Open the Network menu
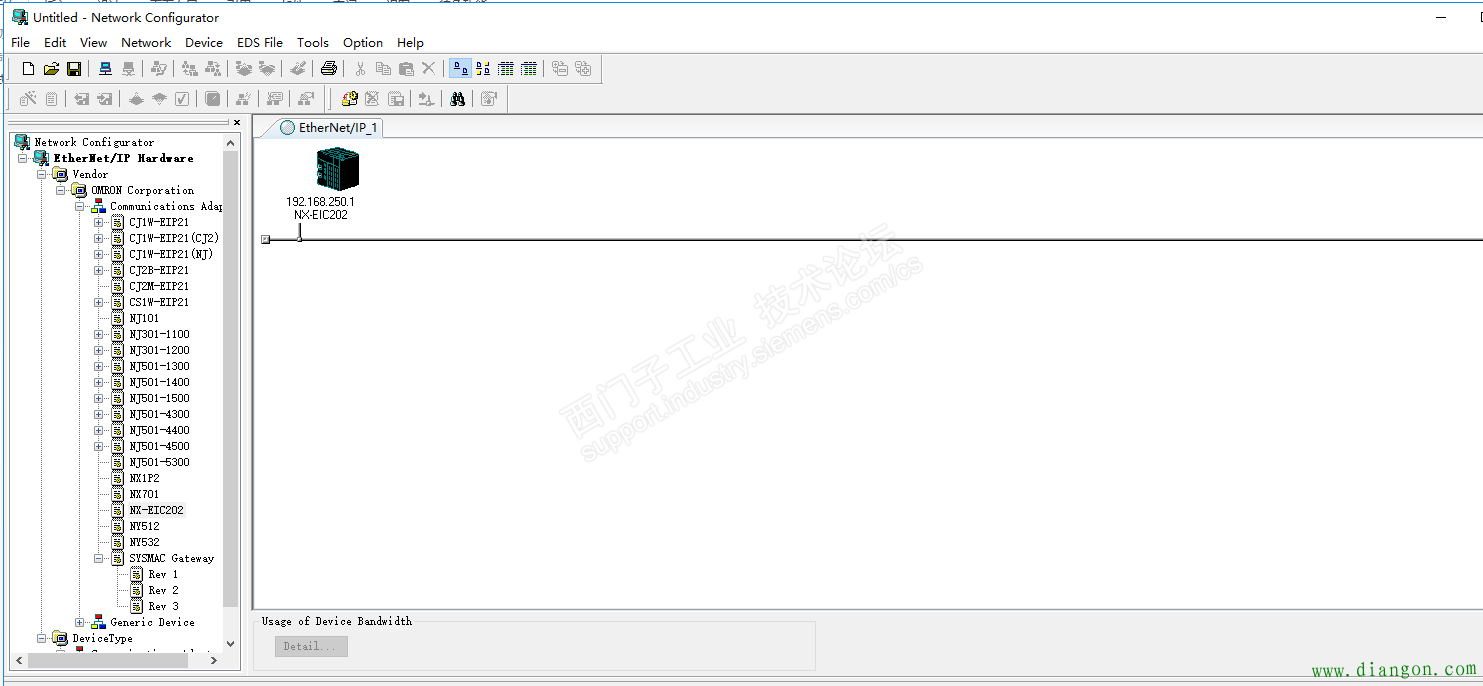Viewport: 1483px width, 686px height. pos(146,43)
